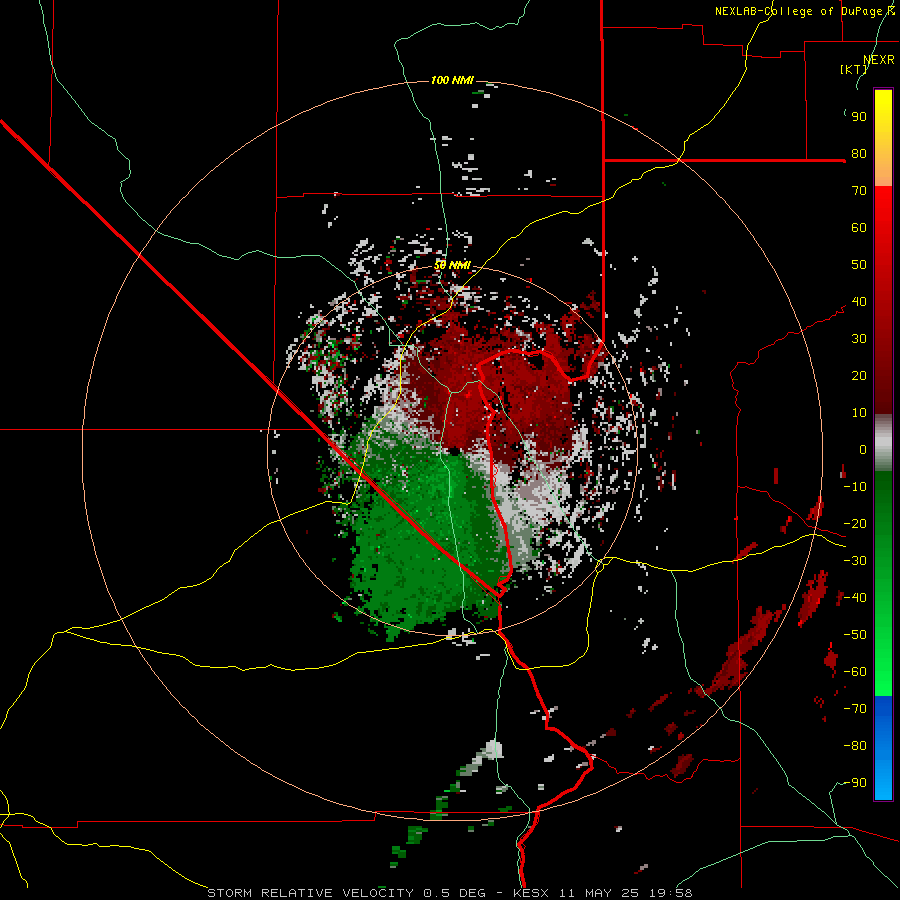Viewport: 900px width, 900px height.
Task: Click the 10 value on velocity scale
Action: [859, 413]
